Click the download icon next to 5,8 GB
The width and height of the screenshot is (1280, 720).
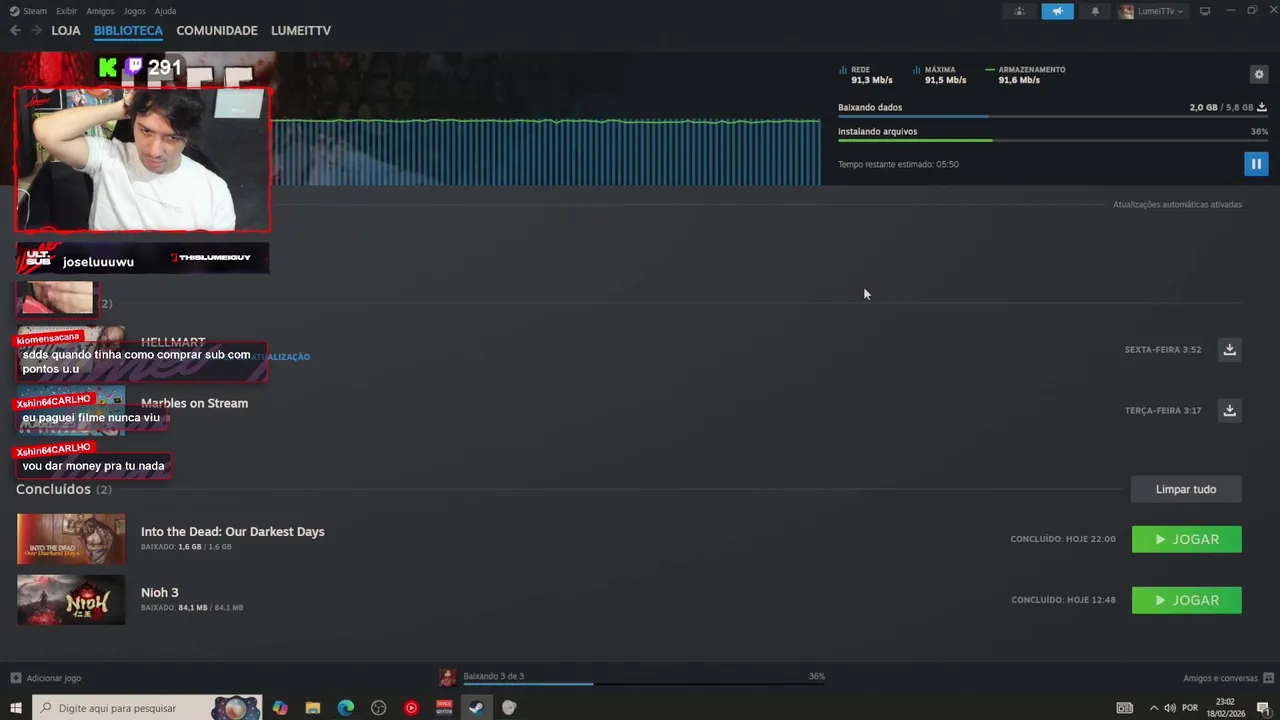pyautogui.click(x=1262, y=107)
